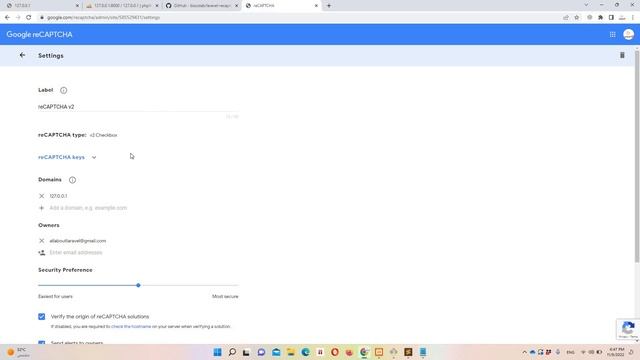Open the Chrome three-dot menu
This screenshot has width=640, height=360.
point(633,18)
